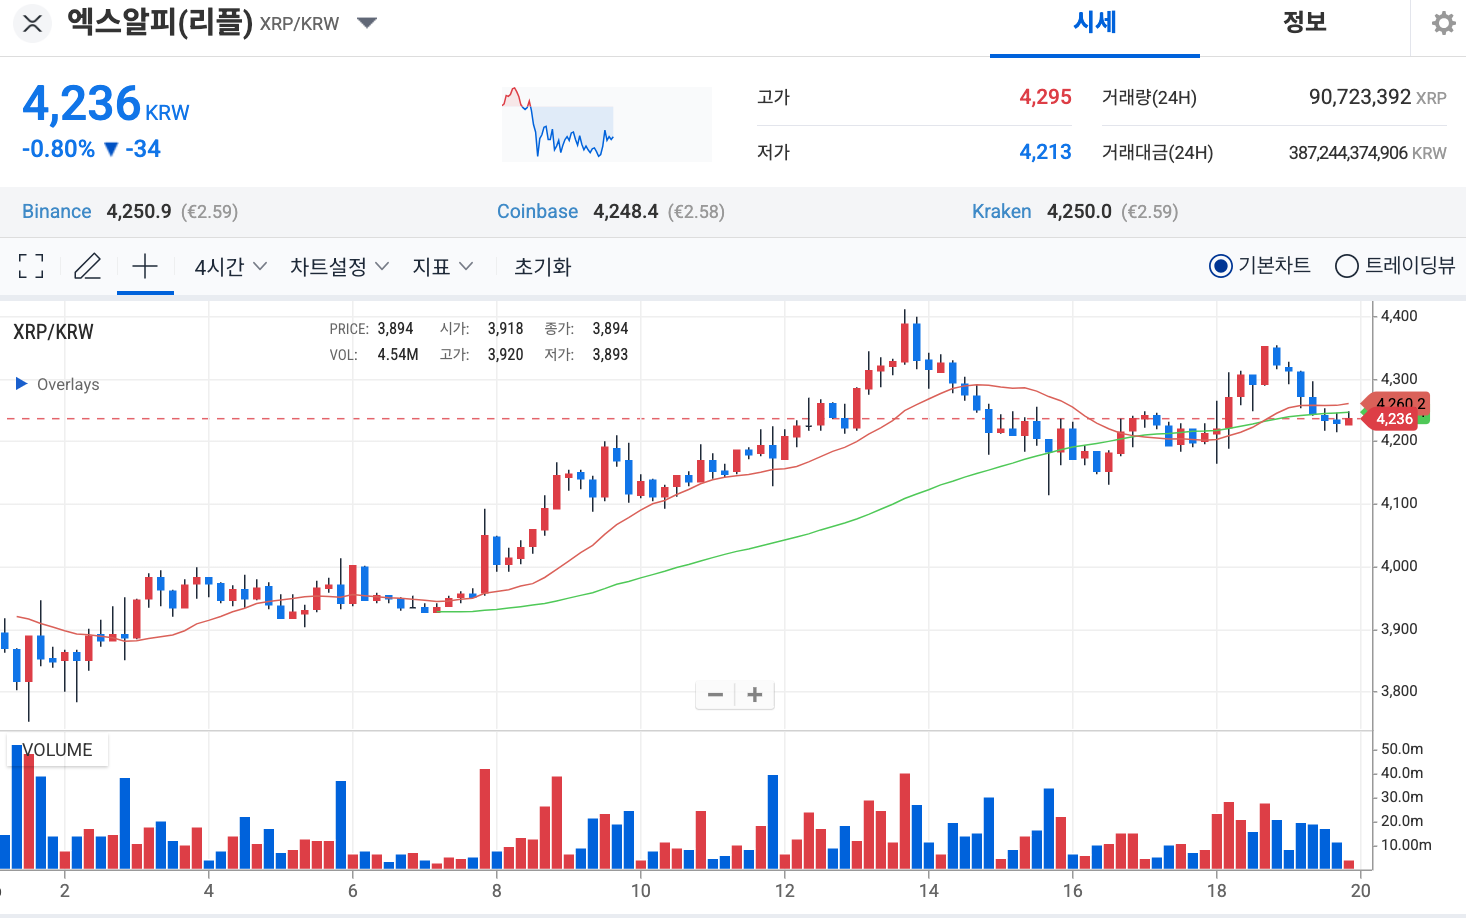Open the settings gear icon

pyautogui.click(x=1443, y=24)
